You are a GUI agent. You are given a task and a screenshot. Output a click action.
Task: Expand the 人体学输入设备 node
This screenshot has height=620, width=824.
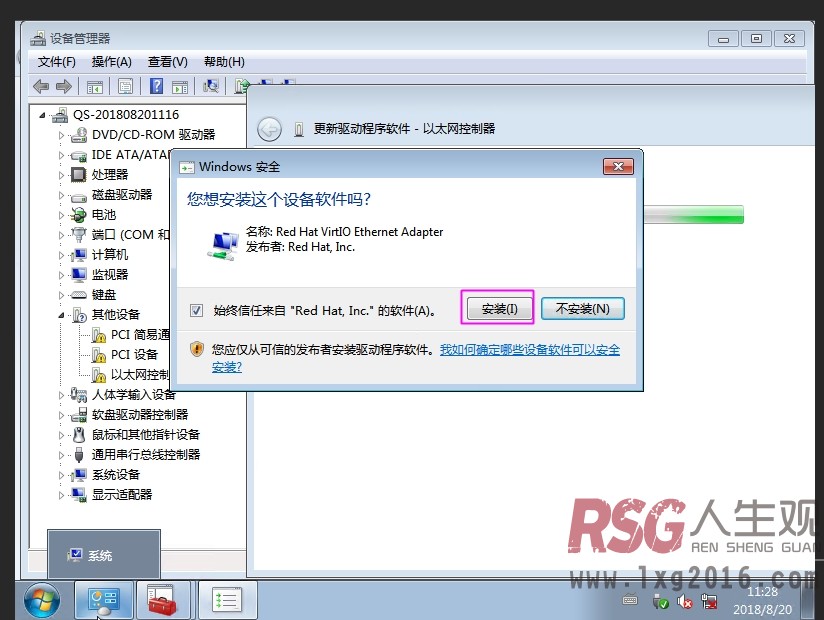pos(61,395)
